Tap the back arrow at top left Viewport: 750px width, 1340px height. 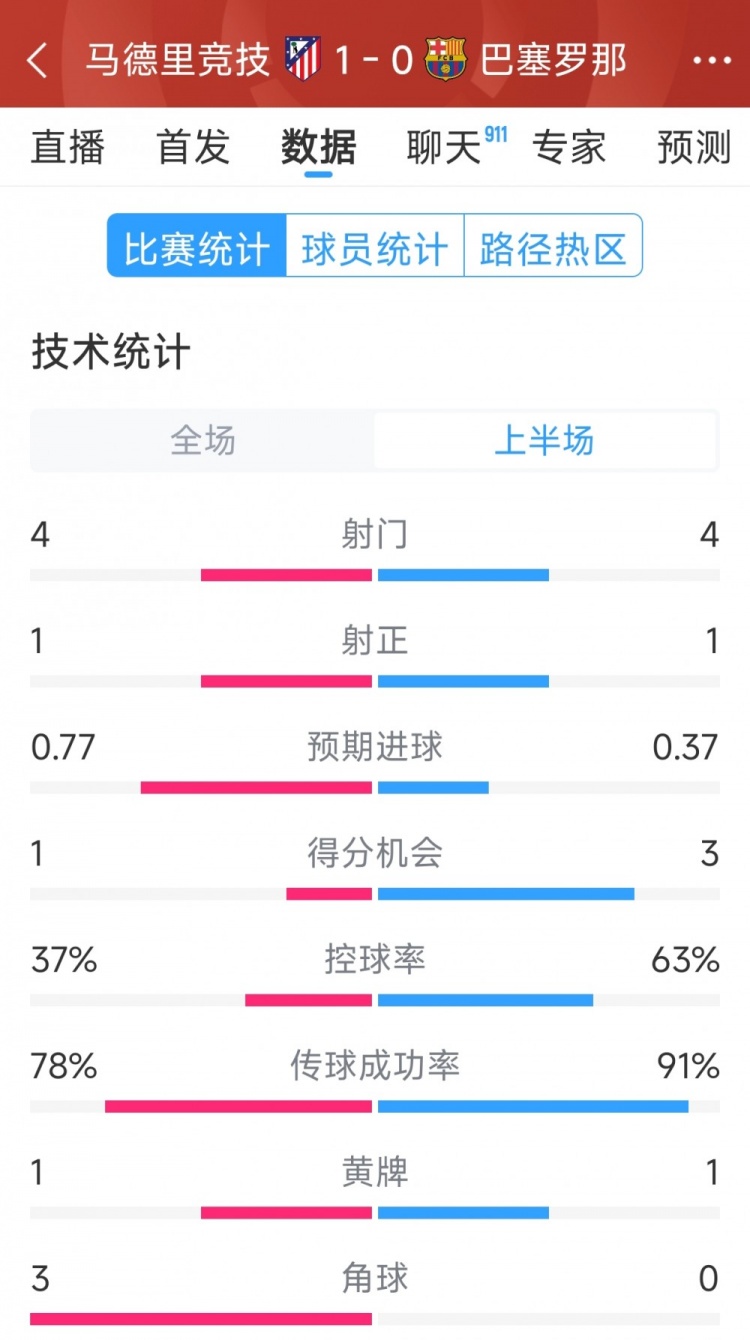(38, 61)
